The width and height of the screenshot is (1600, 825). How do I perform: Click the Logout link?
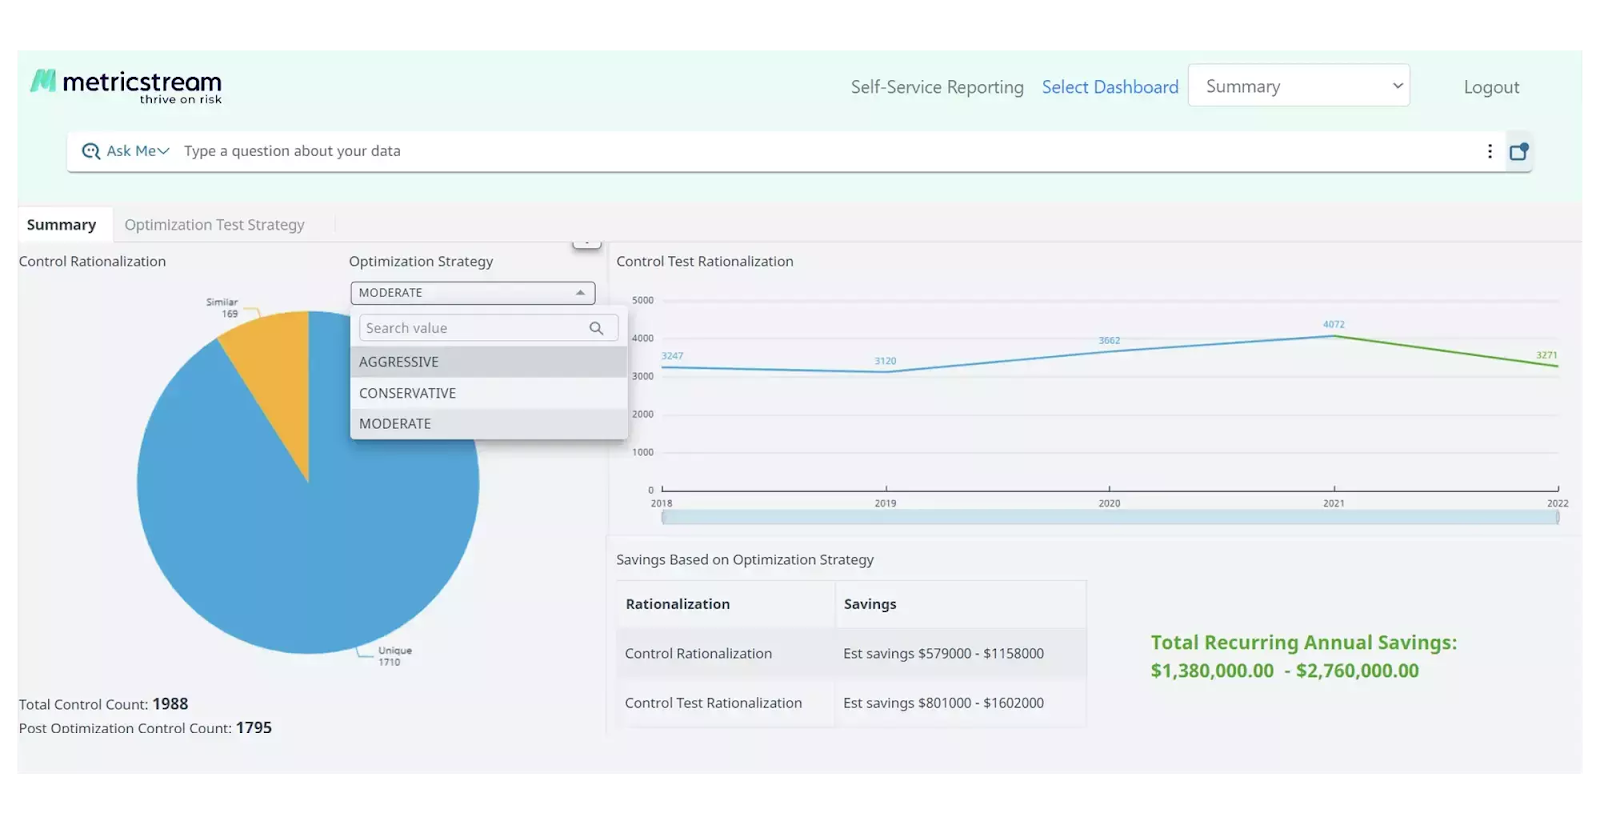point(1491,87)
